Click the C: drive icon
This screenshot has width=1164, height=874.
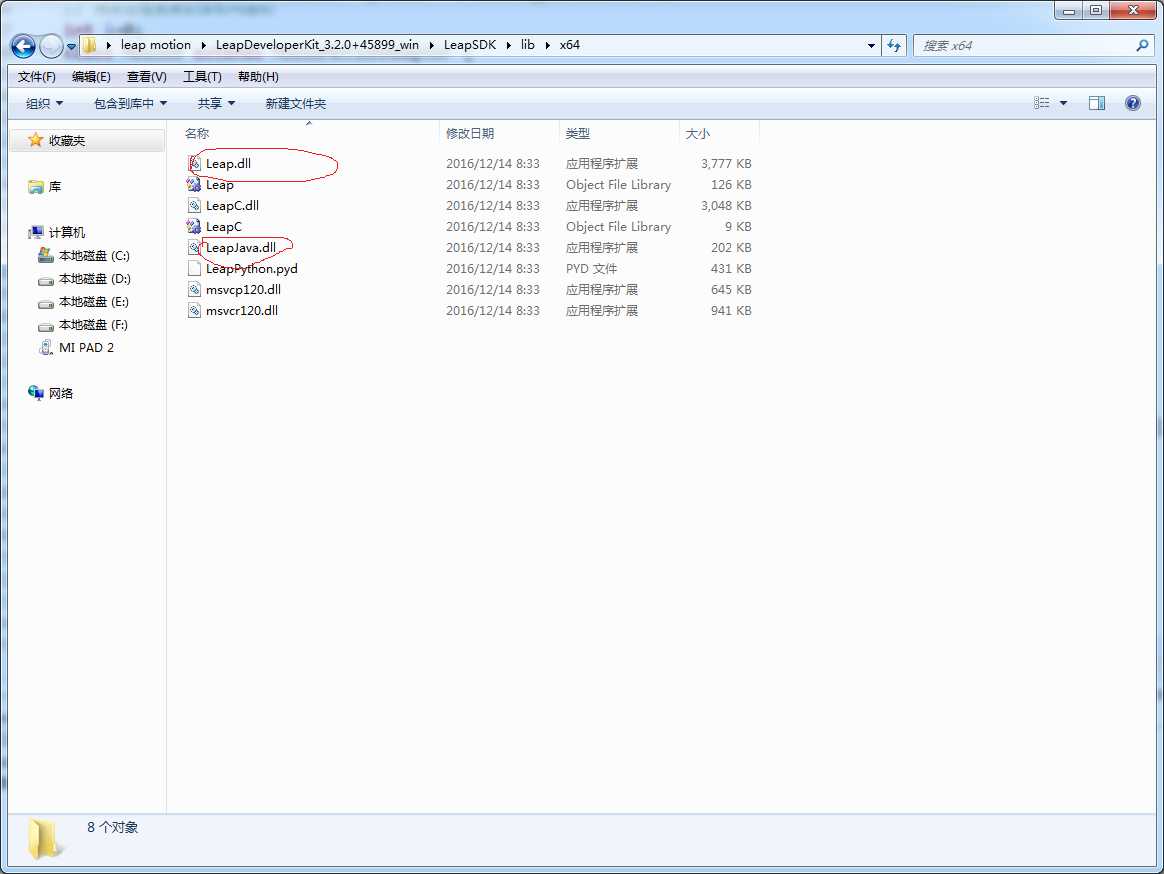[x=46, y=255]
